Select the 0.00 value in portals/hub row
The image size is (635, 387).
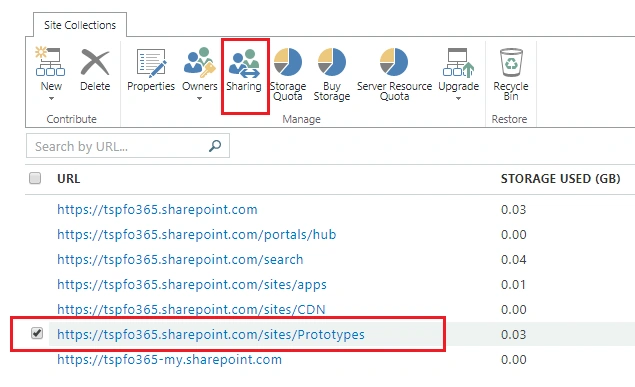coord(514,235)
